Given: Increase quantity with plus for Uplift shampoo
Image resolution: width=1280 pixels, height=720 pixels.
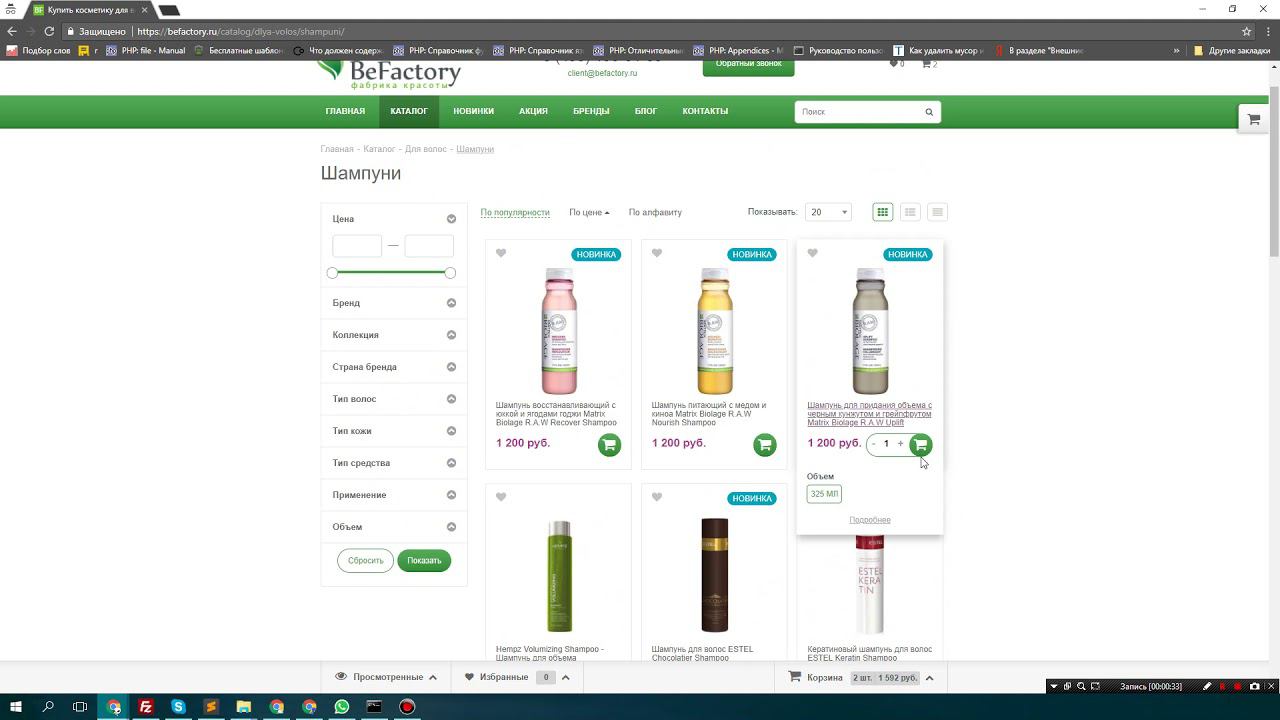Looking at the screenshot, I should (x=900, y=444).
